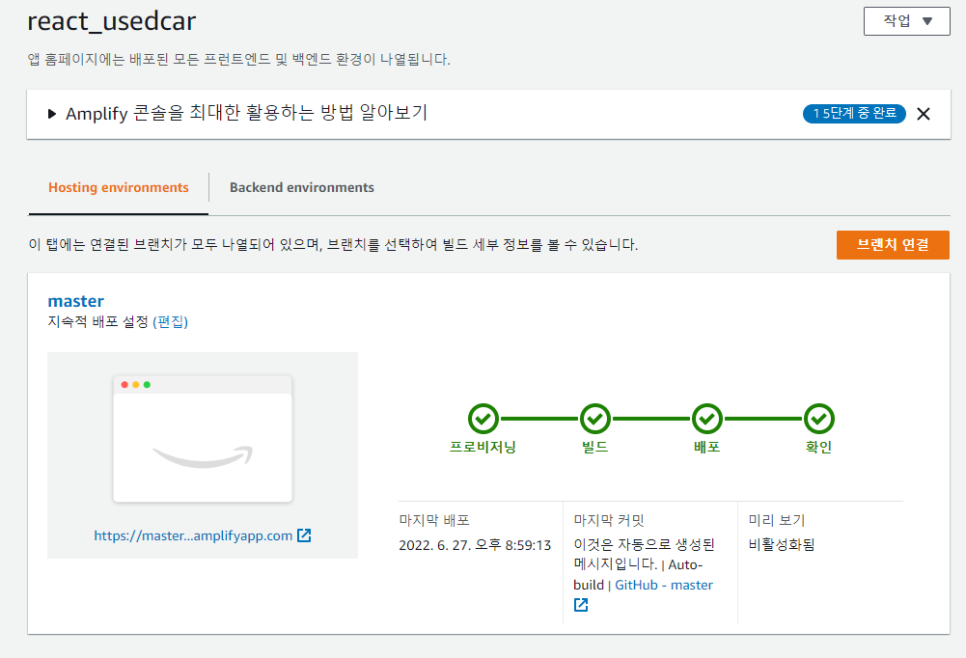Open the master branch link

click(x=76, y=301)
